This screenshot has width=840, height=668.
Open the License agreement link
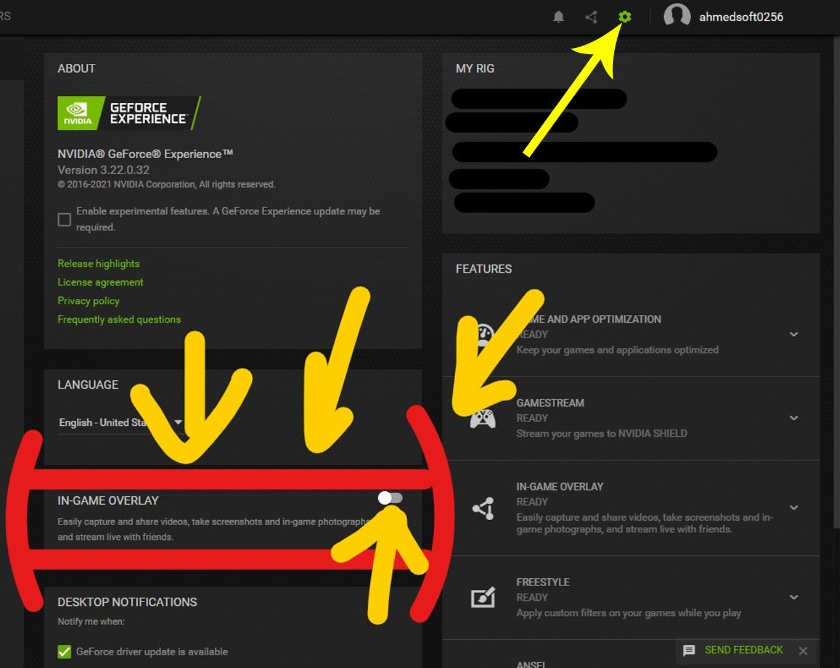point(100,282)
